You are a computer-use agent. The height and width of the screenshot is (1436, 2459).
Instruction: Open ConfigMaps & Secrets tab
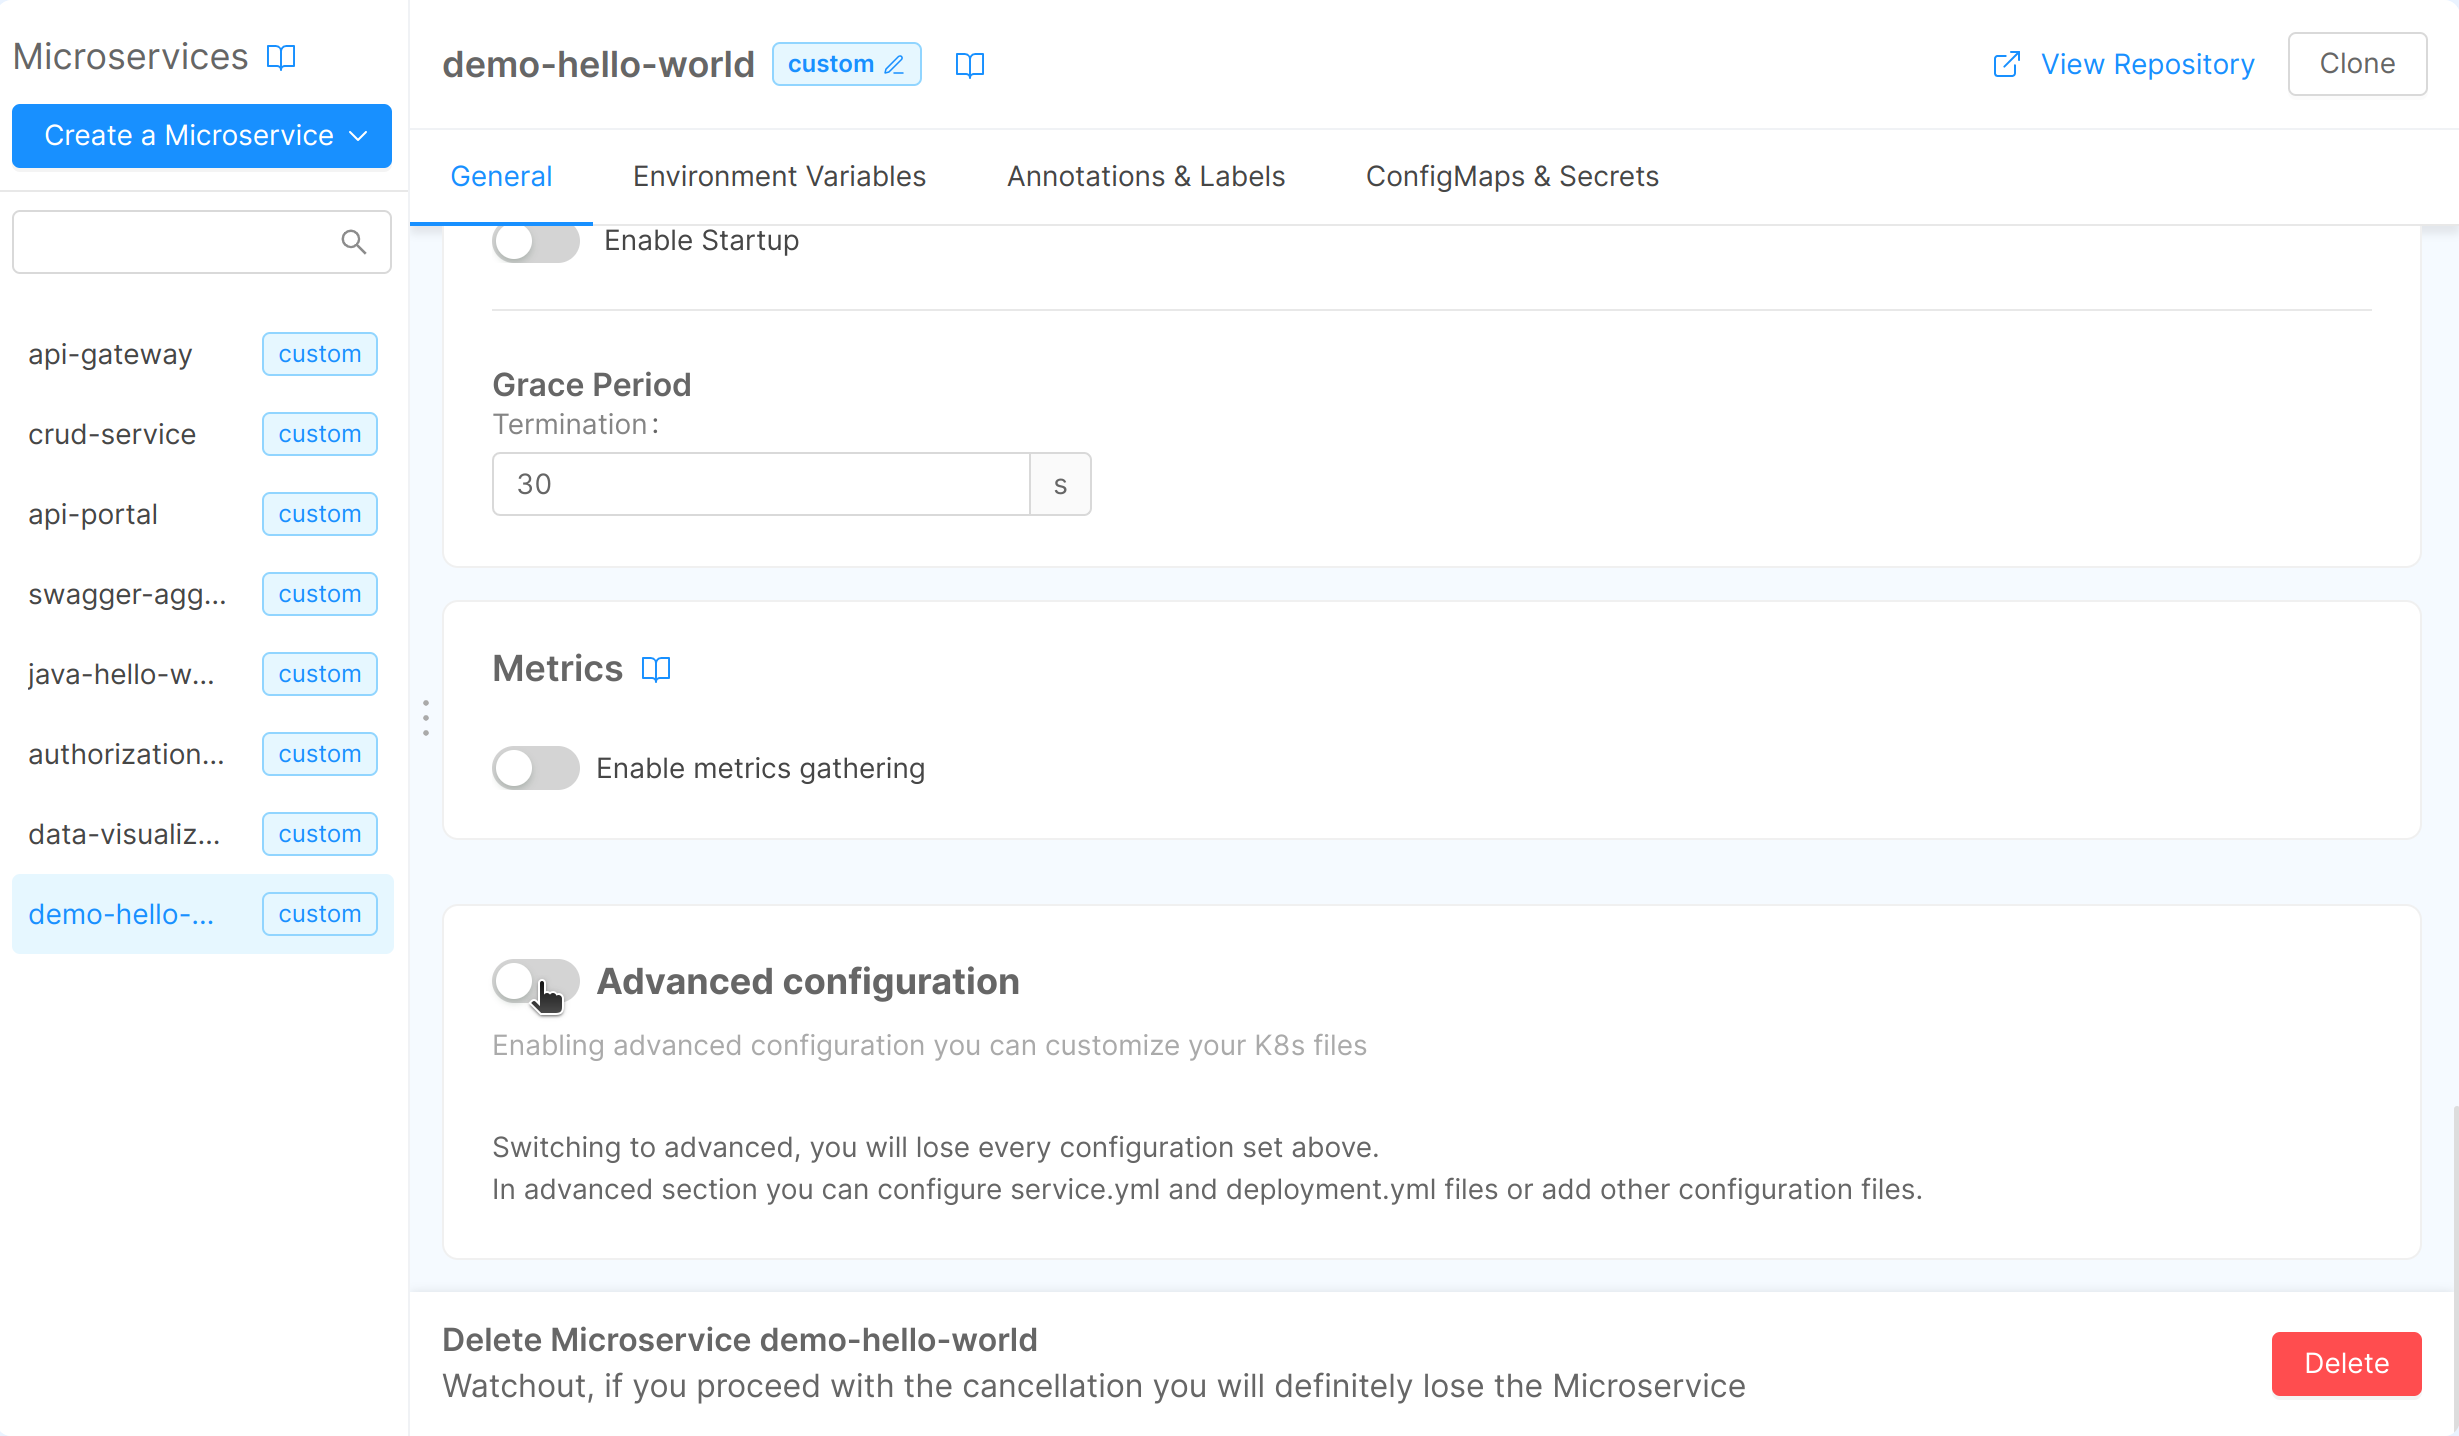pyautogui.click(x=1512, y=176)
